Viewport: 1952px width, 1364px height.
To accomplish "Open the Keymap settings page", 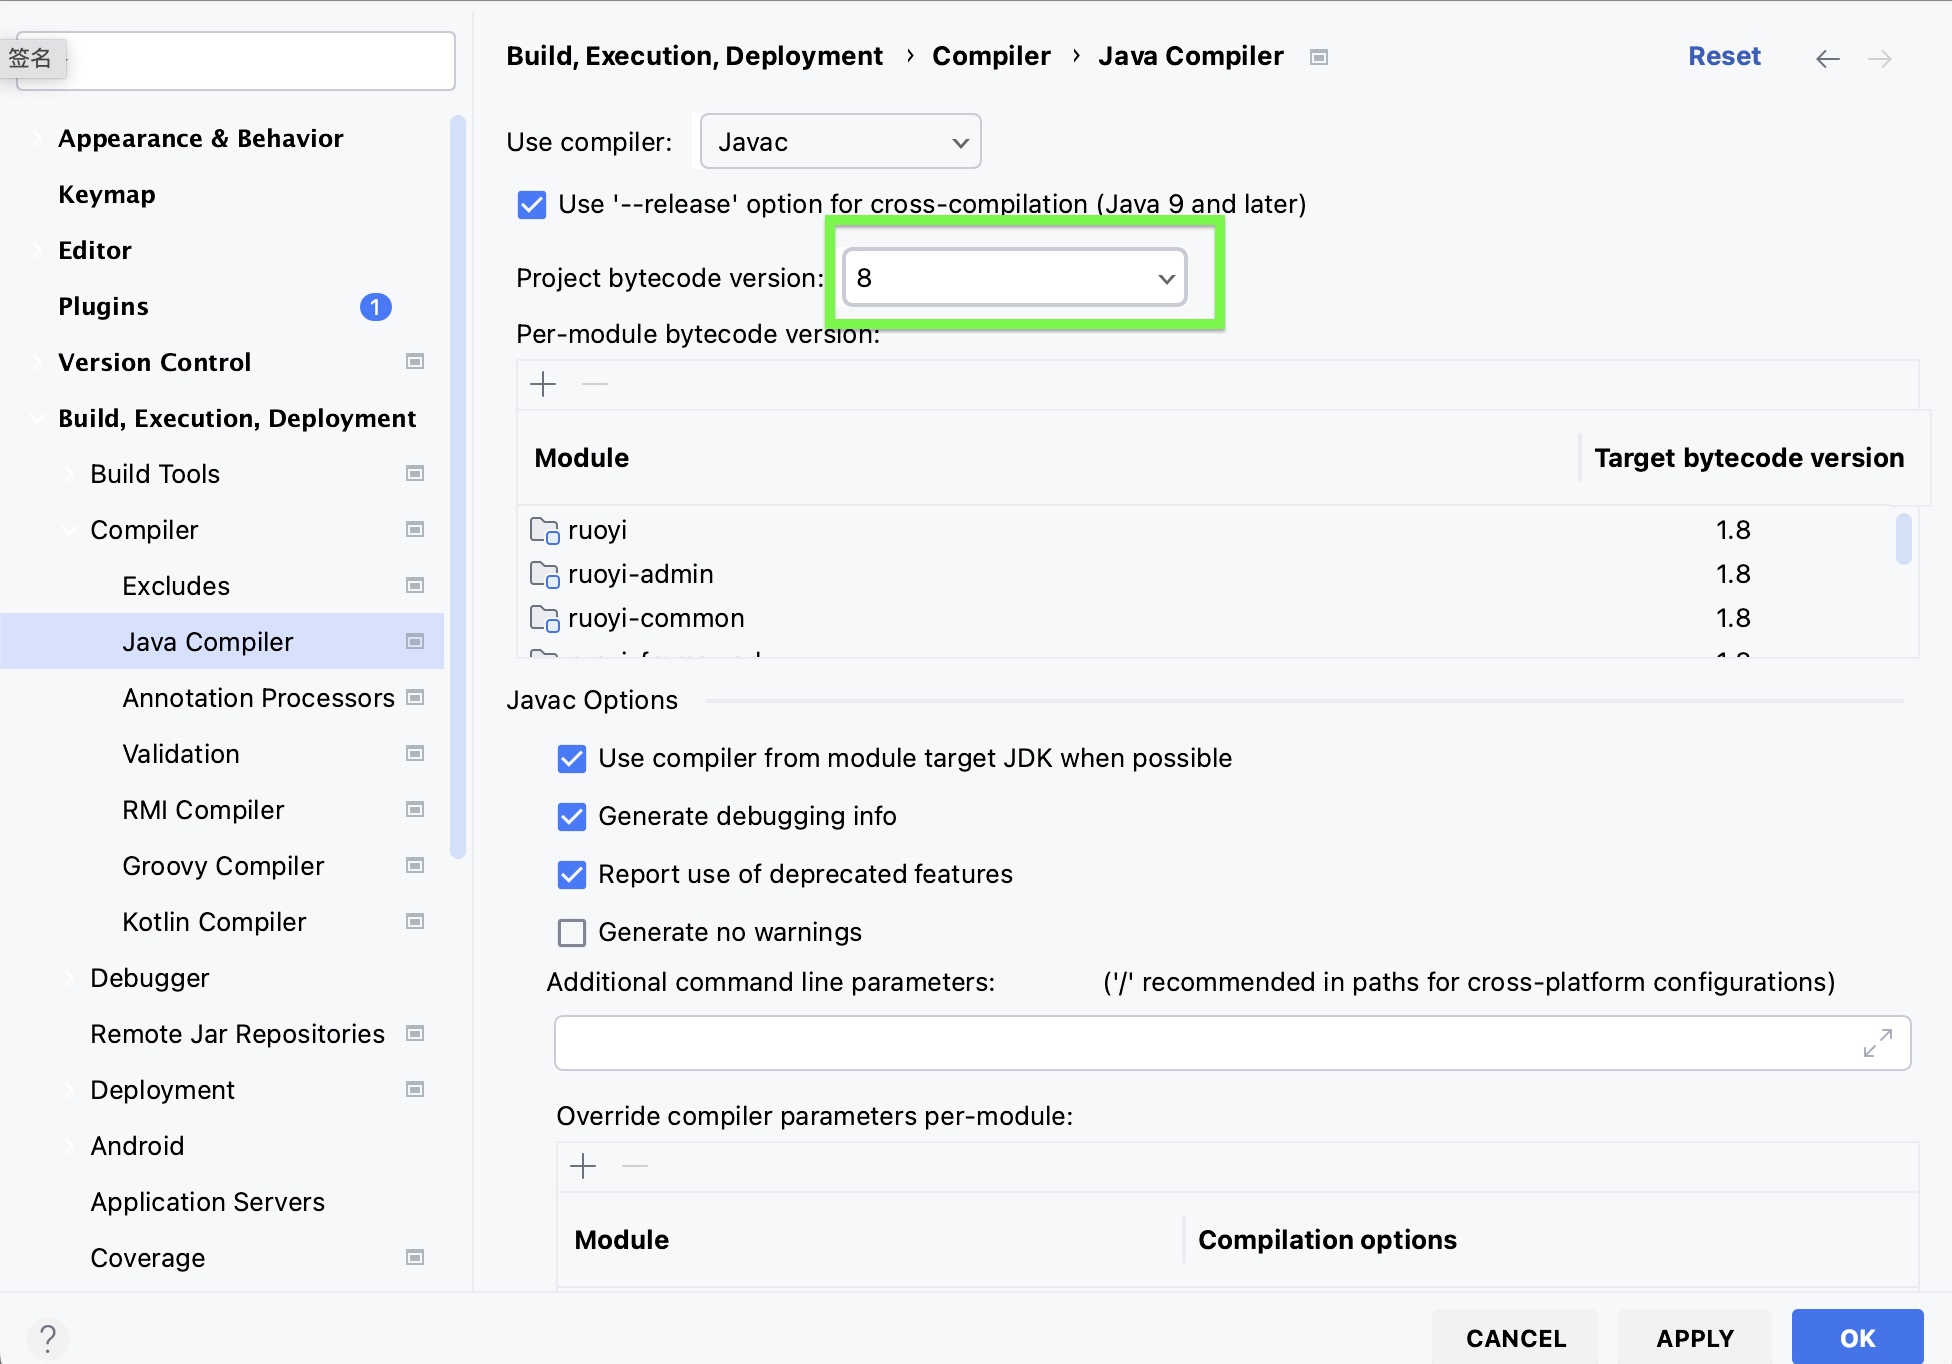I will click(107, 194).
